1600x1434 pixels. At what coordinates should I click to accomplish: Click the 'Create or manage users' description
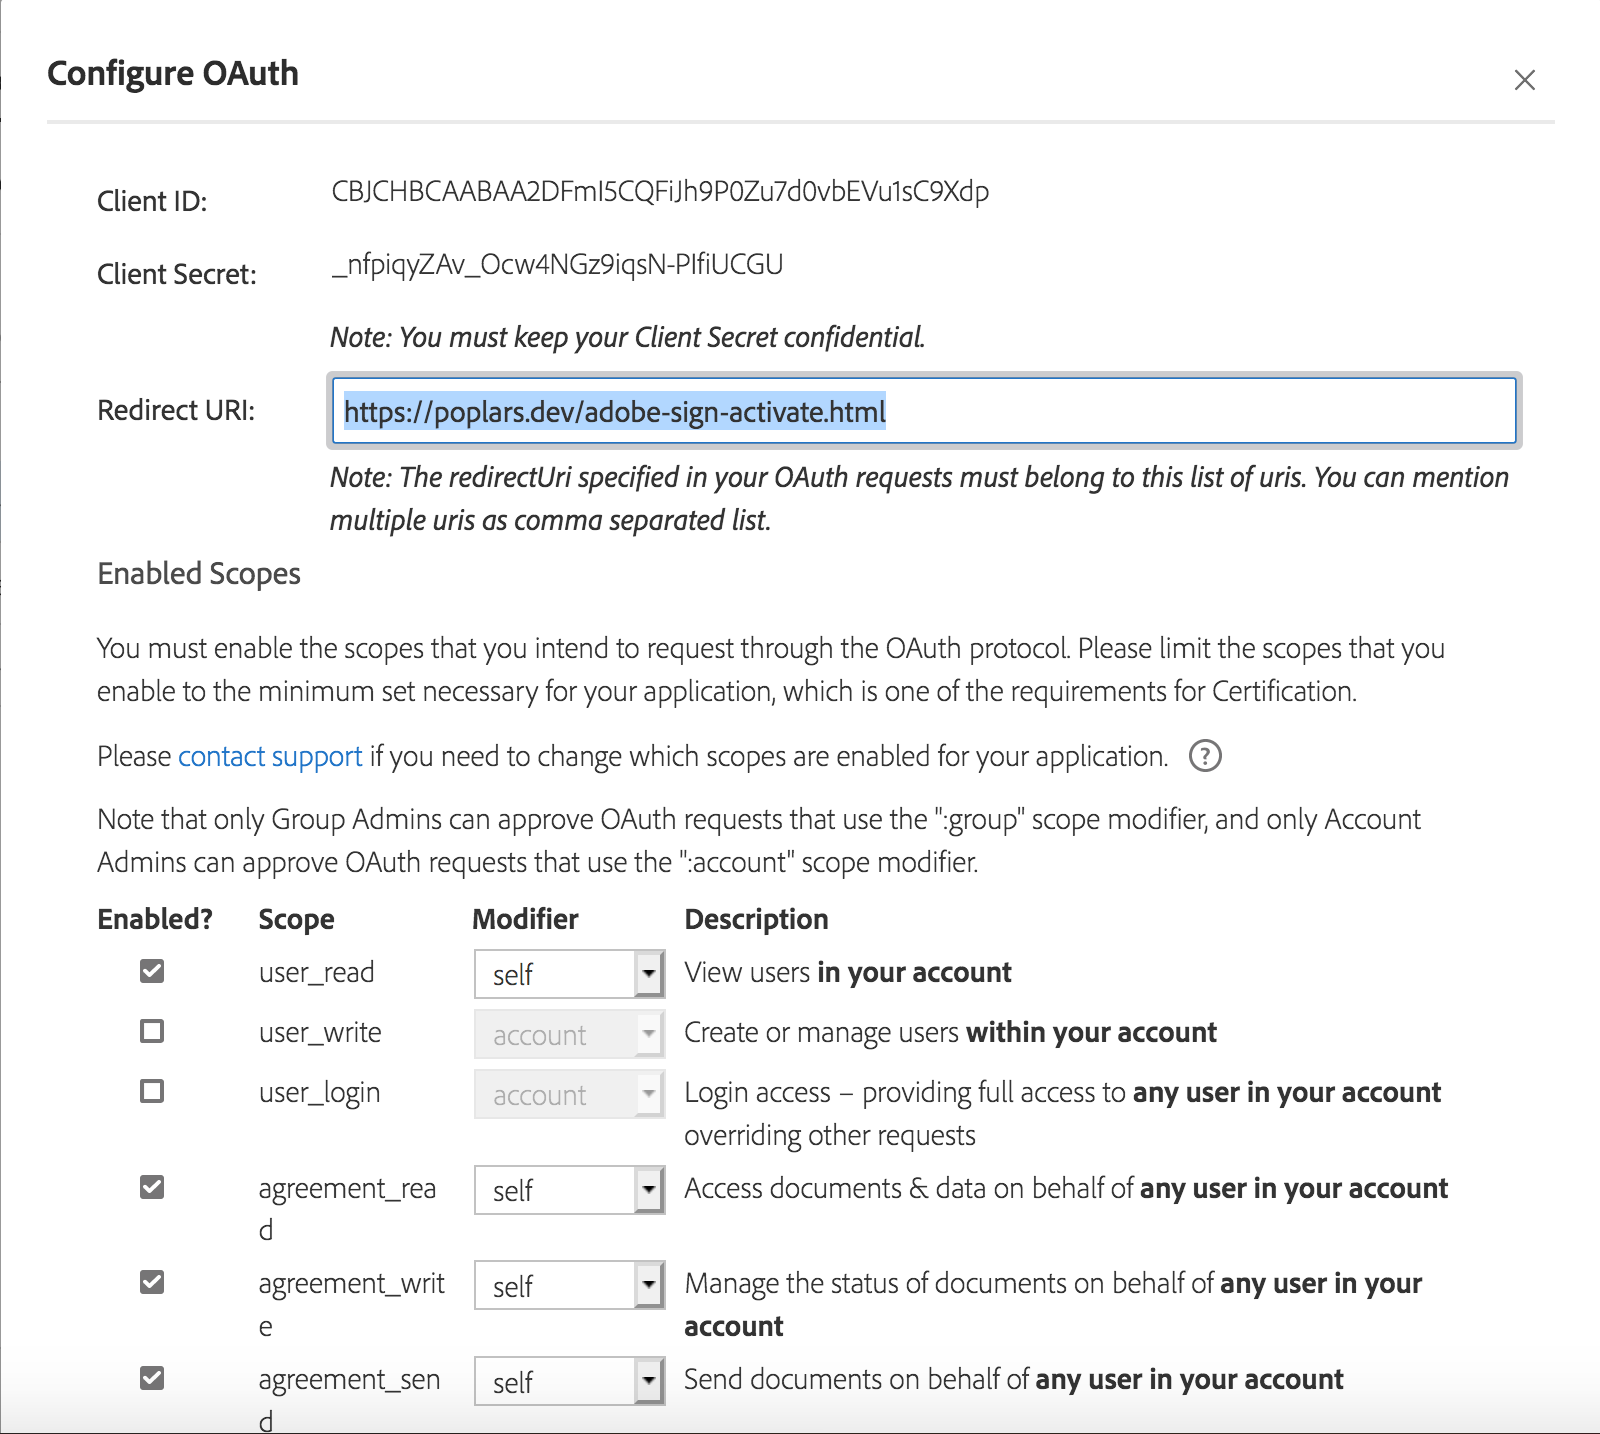[950, 1032]
